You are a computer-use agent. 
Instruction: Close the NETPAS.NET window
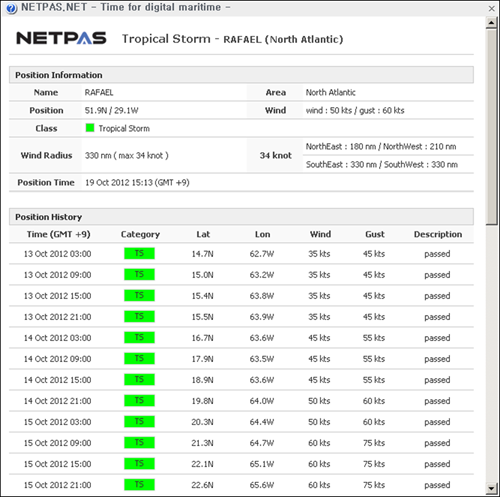491,8
